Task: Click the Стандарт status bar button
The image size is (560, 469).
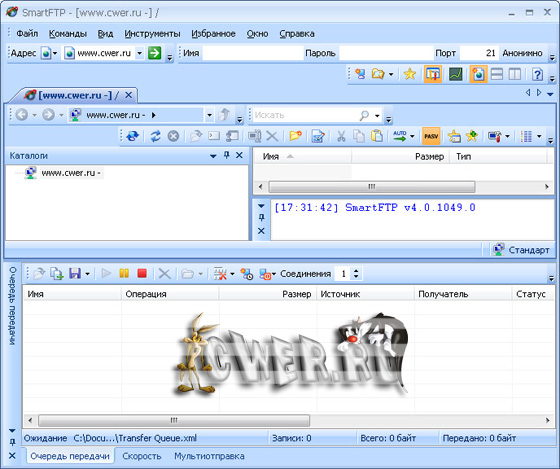Action: [522, 250]
